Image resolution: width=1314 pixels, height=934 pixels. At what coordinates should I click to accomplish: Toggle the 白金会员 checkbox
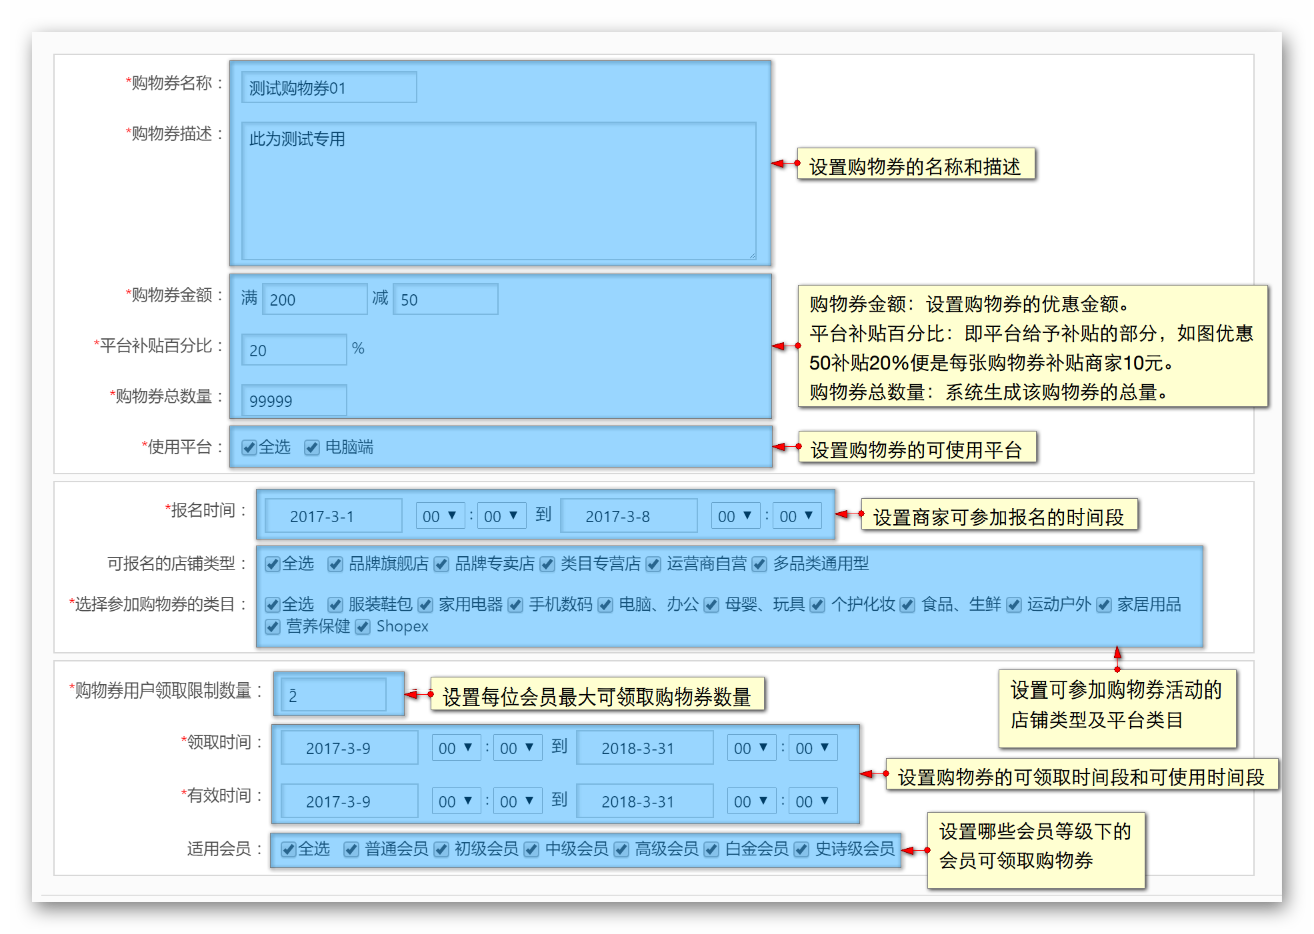[x=711, y=849]
